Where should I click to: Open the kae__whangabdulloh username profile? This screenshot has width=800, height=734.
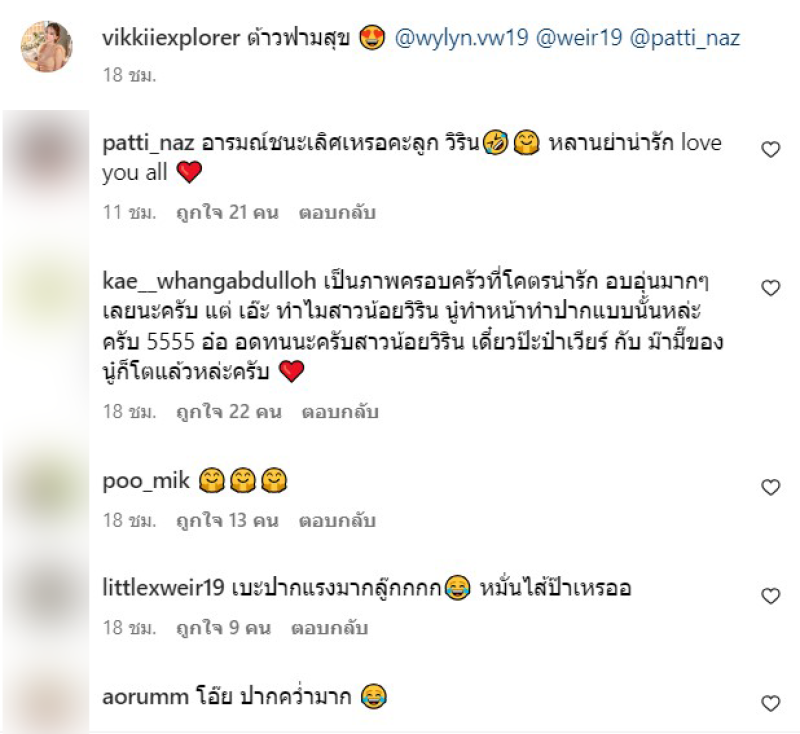pyautogui.click(x=209, y=281)
